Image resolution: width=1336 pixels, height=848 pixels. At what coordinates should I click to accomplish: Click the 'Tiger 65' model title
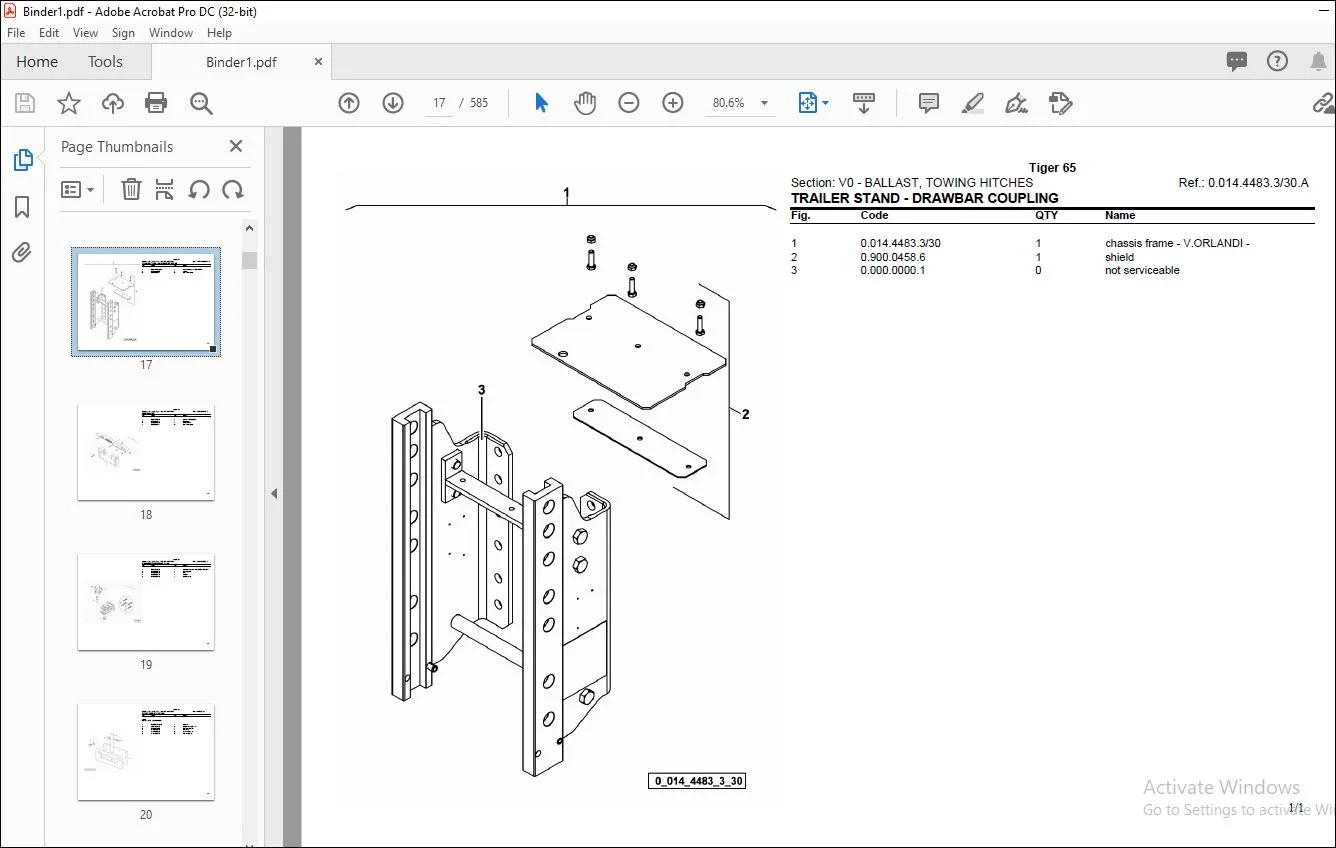pyautogui.click(x=1052, y=168)
